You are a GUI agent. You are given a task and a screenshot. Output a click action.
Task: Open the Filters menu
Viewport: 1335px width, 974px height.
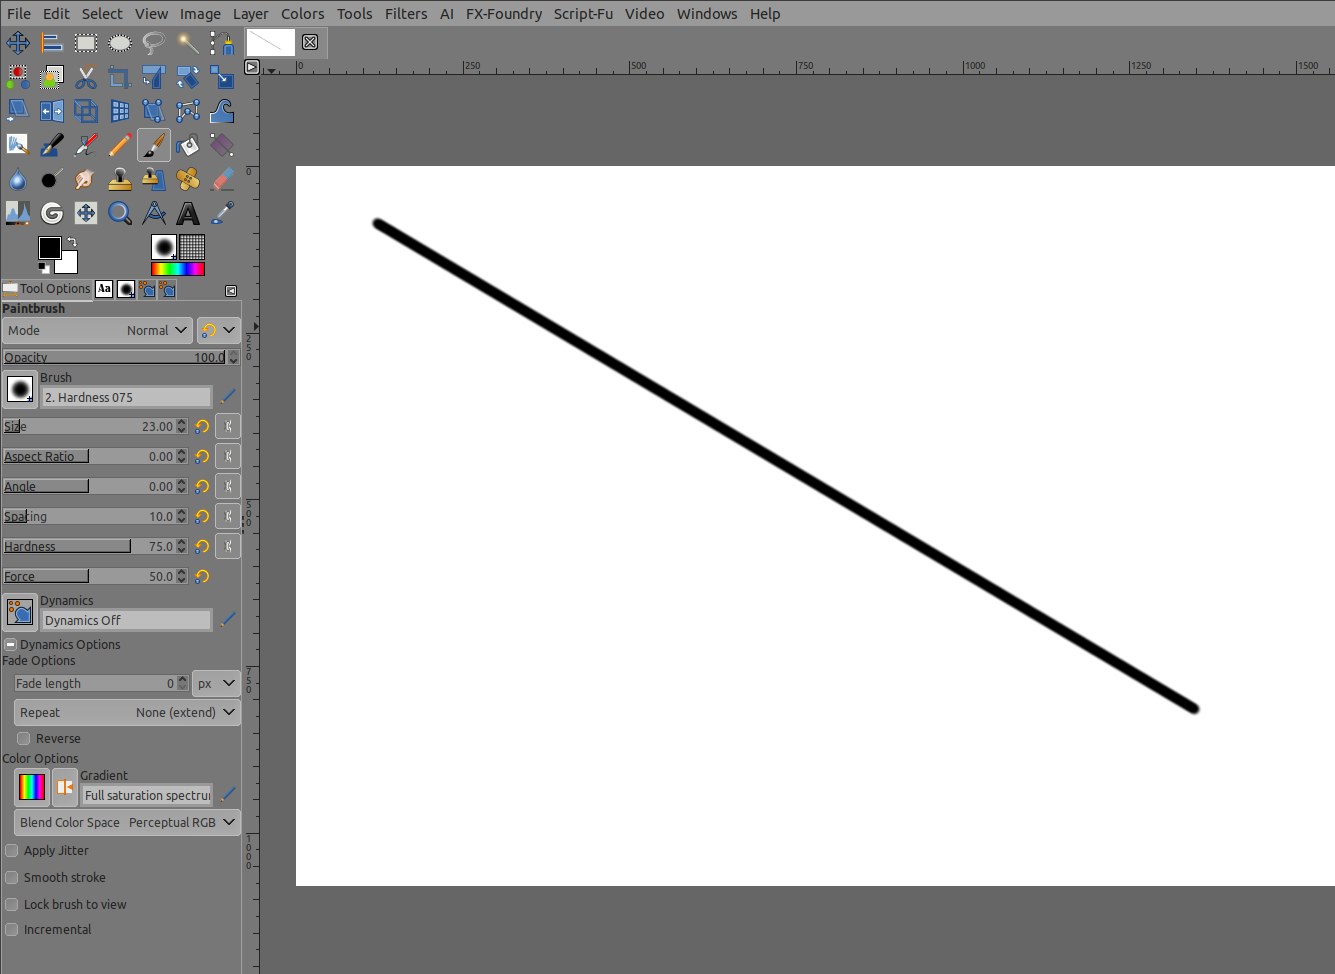[406, 14]
